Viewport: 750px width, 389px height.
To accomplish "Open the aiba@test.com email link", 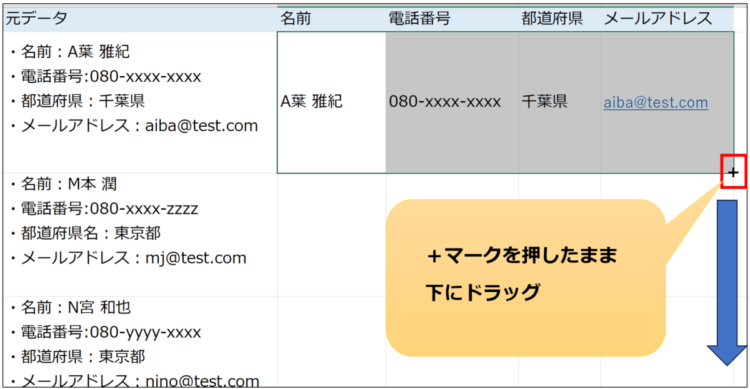I will [655, 102].
